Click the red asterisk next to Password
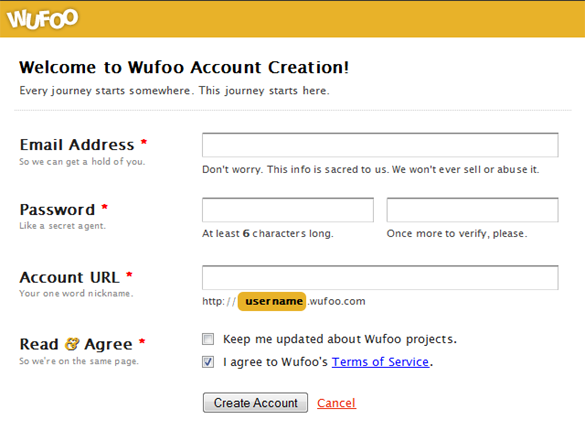The image size is (585, 441). [104, 207]
